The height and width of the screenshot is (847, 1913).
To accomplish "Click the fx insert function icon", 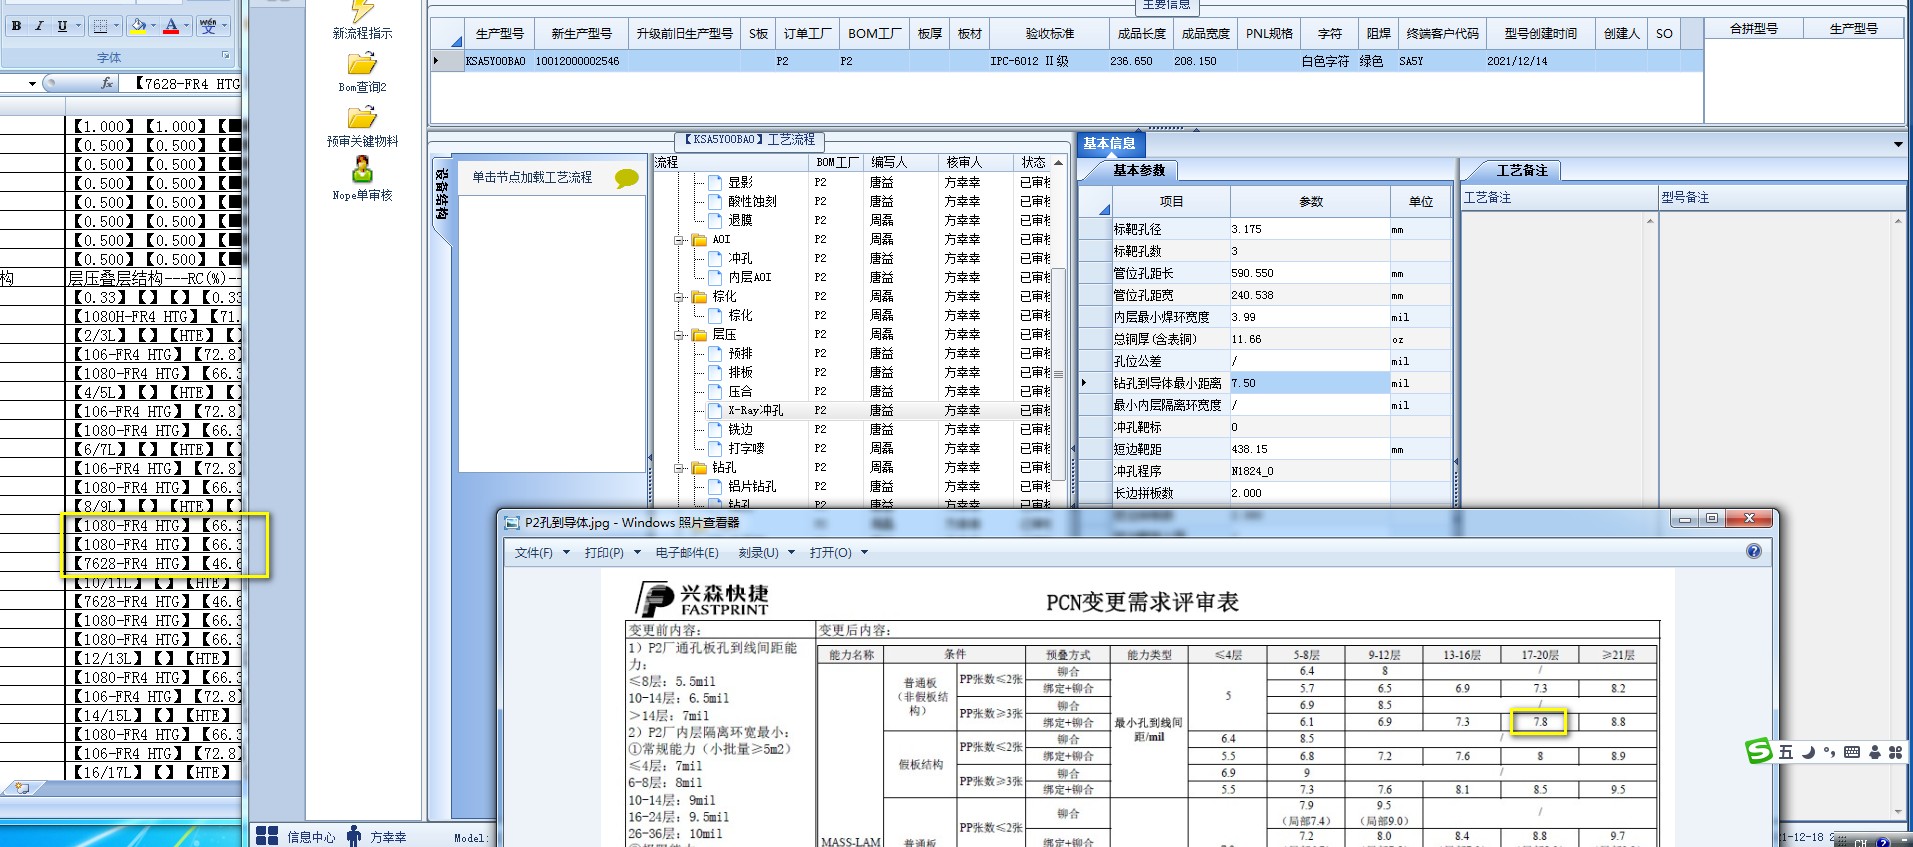I will pos(107,84).
